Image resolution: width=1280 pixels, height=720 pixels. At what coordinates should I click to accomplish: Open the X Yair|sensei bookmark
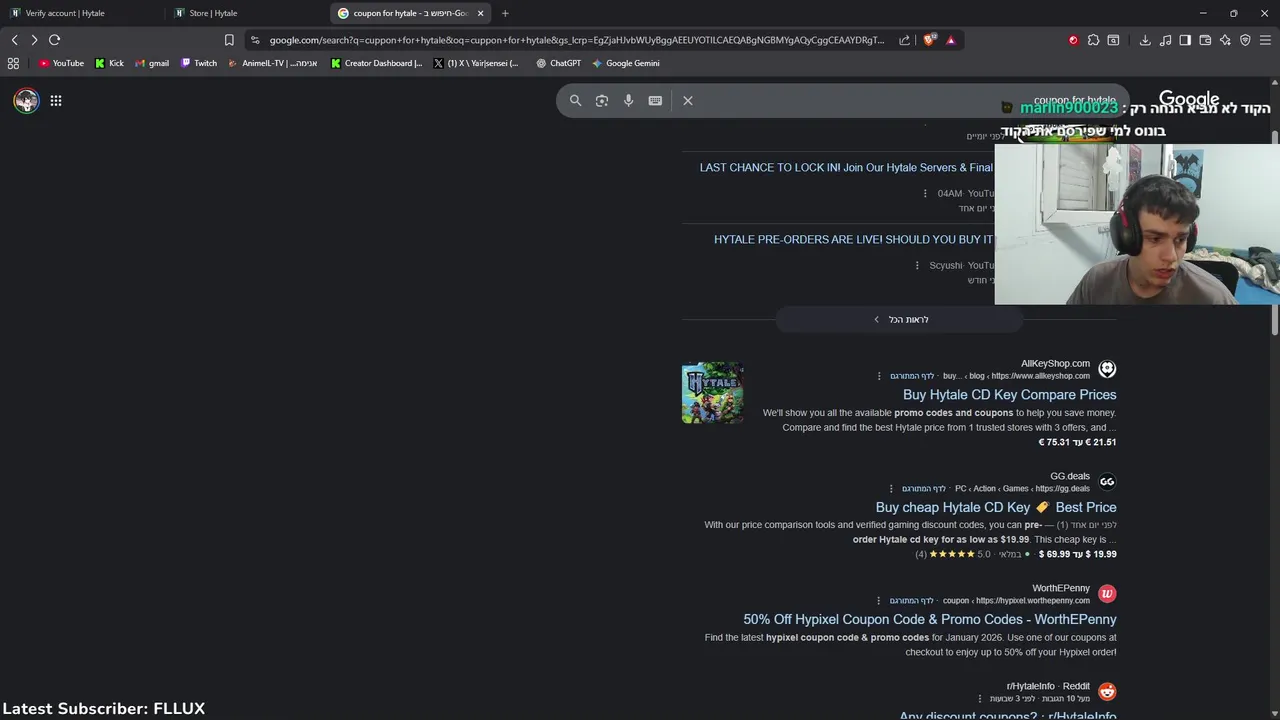click(476, 63)
